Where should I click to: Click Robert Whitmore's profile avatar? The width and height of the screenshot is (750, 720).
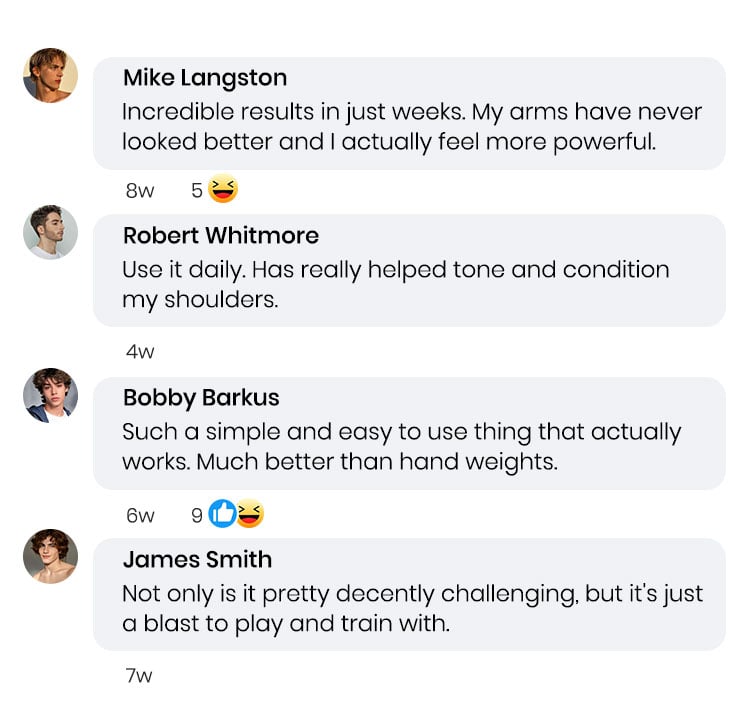click(x=50, y=233)
